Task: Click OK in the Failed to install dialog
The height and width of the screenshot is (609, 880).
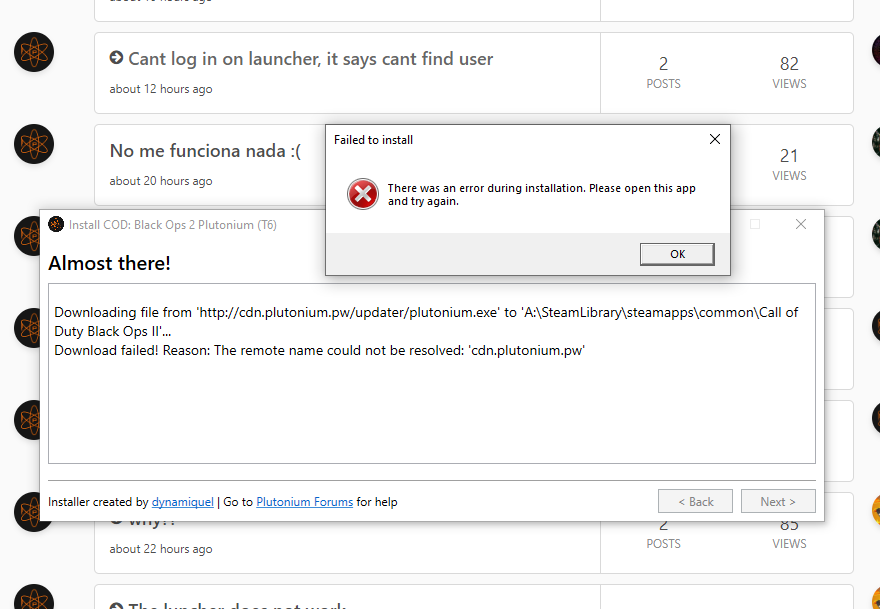Action: (x=677, y=254)
